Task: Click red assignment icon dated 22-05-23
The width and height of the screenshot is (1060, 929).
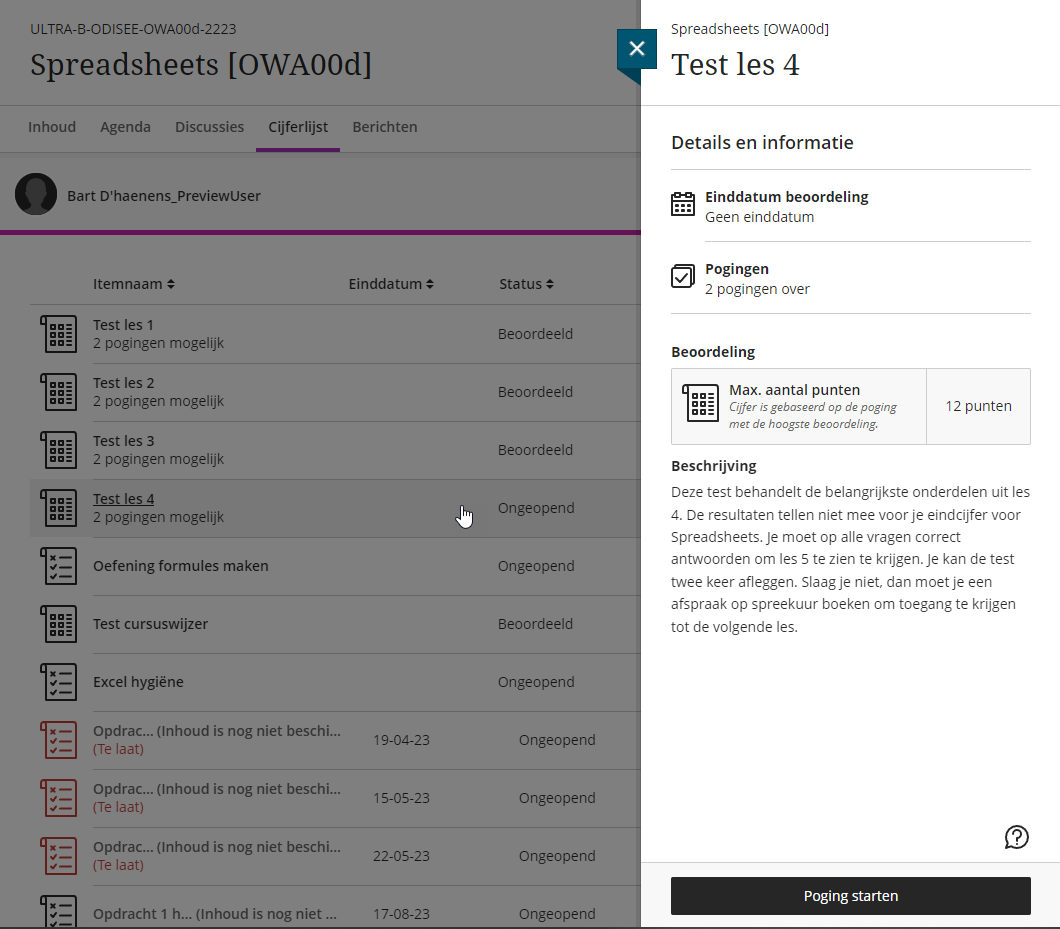Action: click(x=59, y=856)
